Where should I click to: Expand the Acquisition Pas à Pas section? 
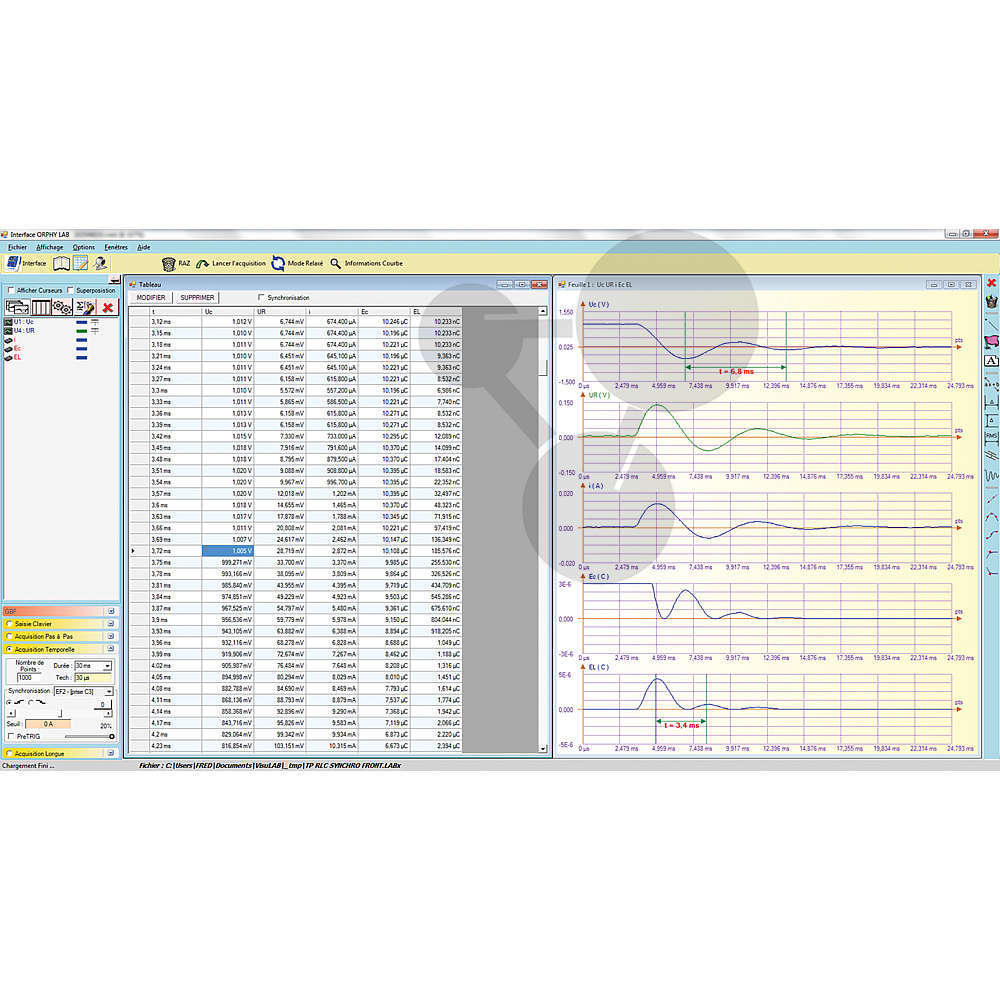(x=111, y=636)
